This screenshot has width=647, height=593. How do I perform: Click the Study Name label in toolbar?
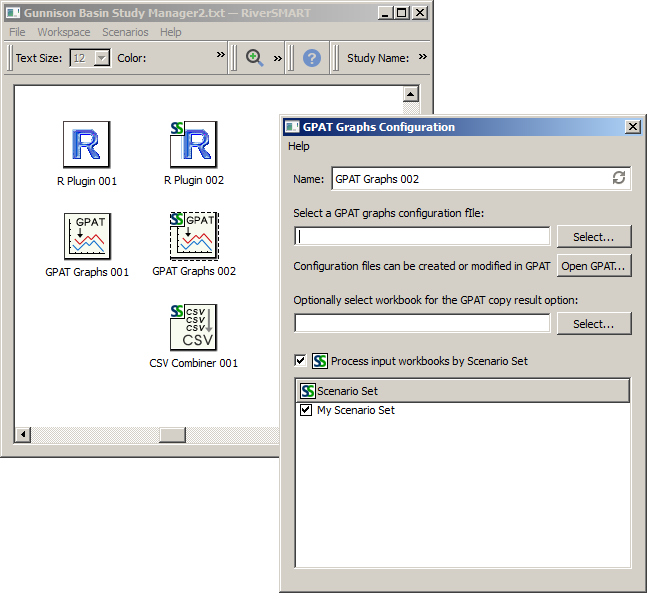[x=378, y=58]
